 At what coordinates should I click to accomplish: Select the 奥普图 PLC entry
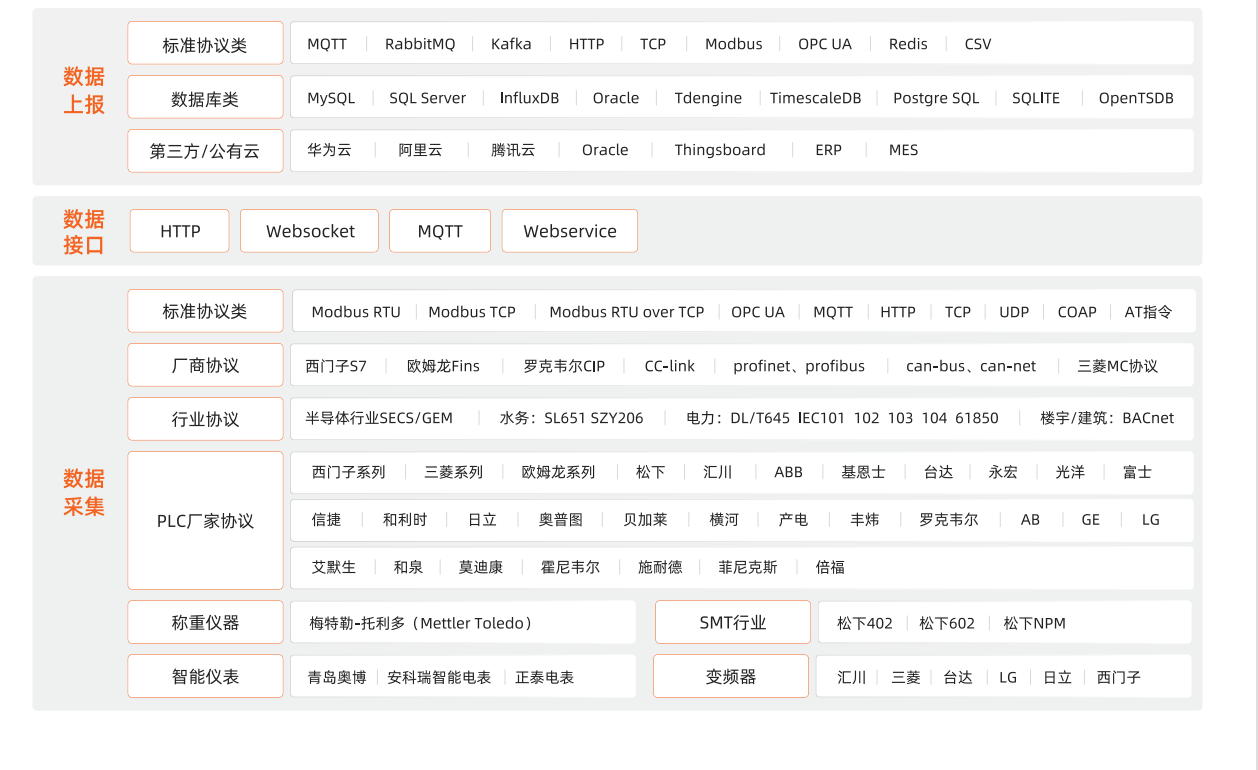561,520
